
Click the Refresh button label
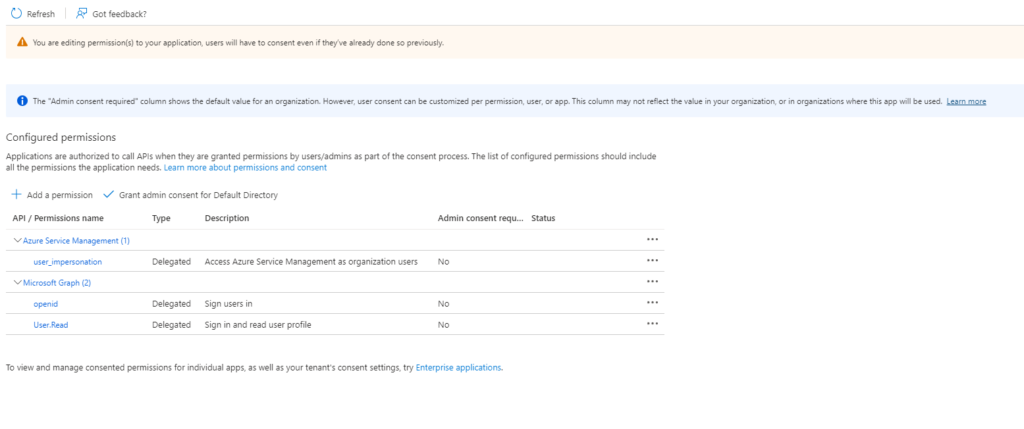pos(41,14)
